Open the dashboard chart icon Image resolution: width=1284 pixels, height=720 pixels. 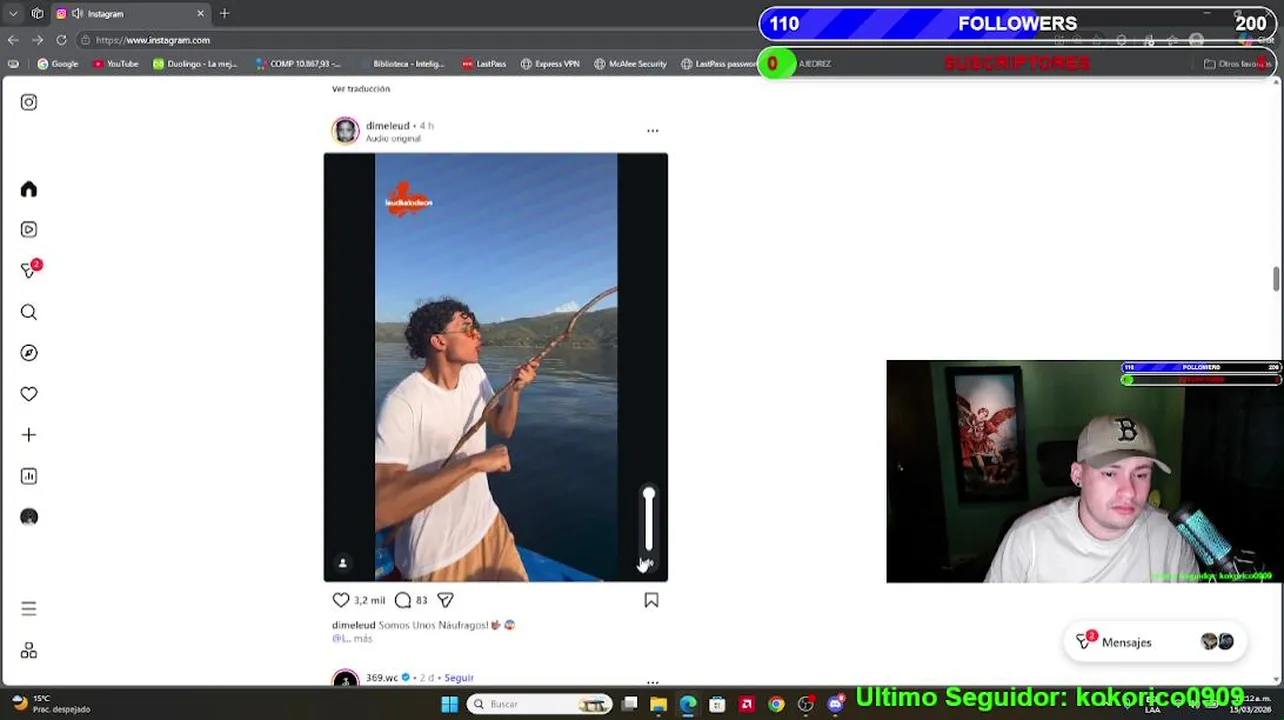(29, 476)
